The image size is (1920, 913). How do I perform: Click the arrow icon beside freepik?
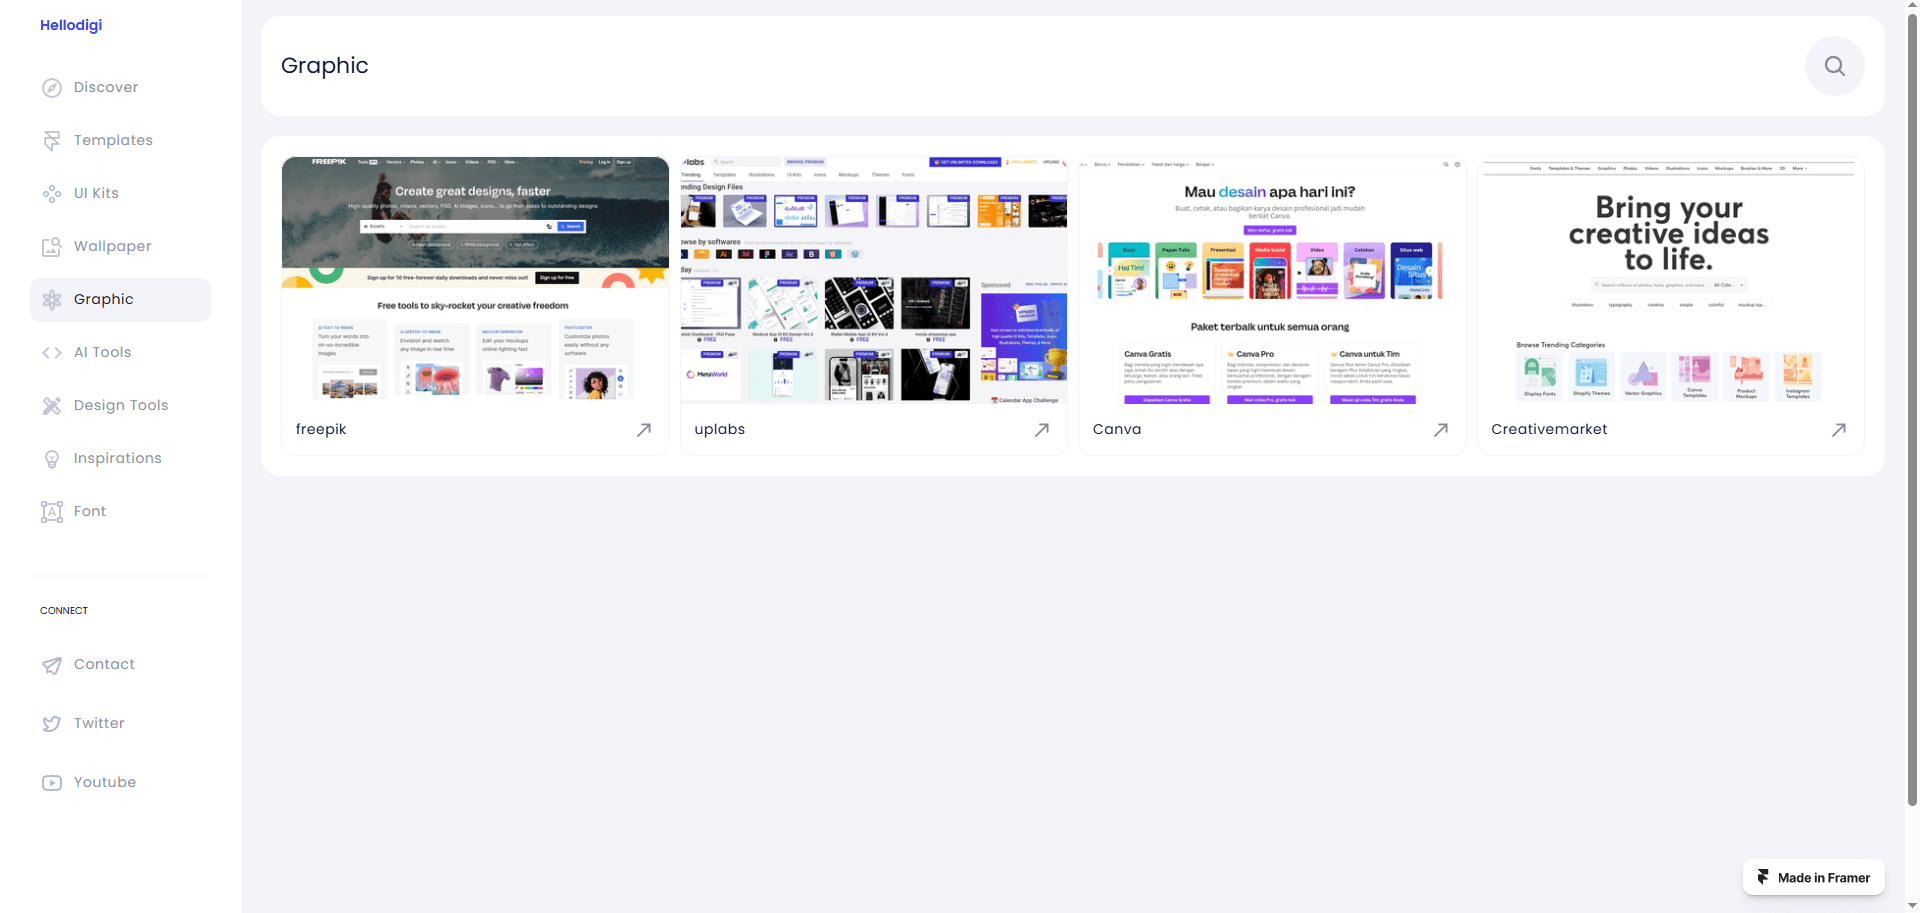click(x=644, y=430)
